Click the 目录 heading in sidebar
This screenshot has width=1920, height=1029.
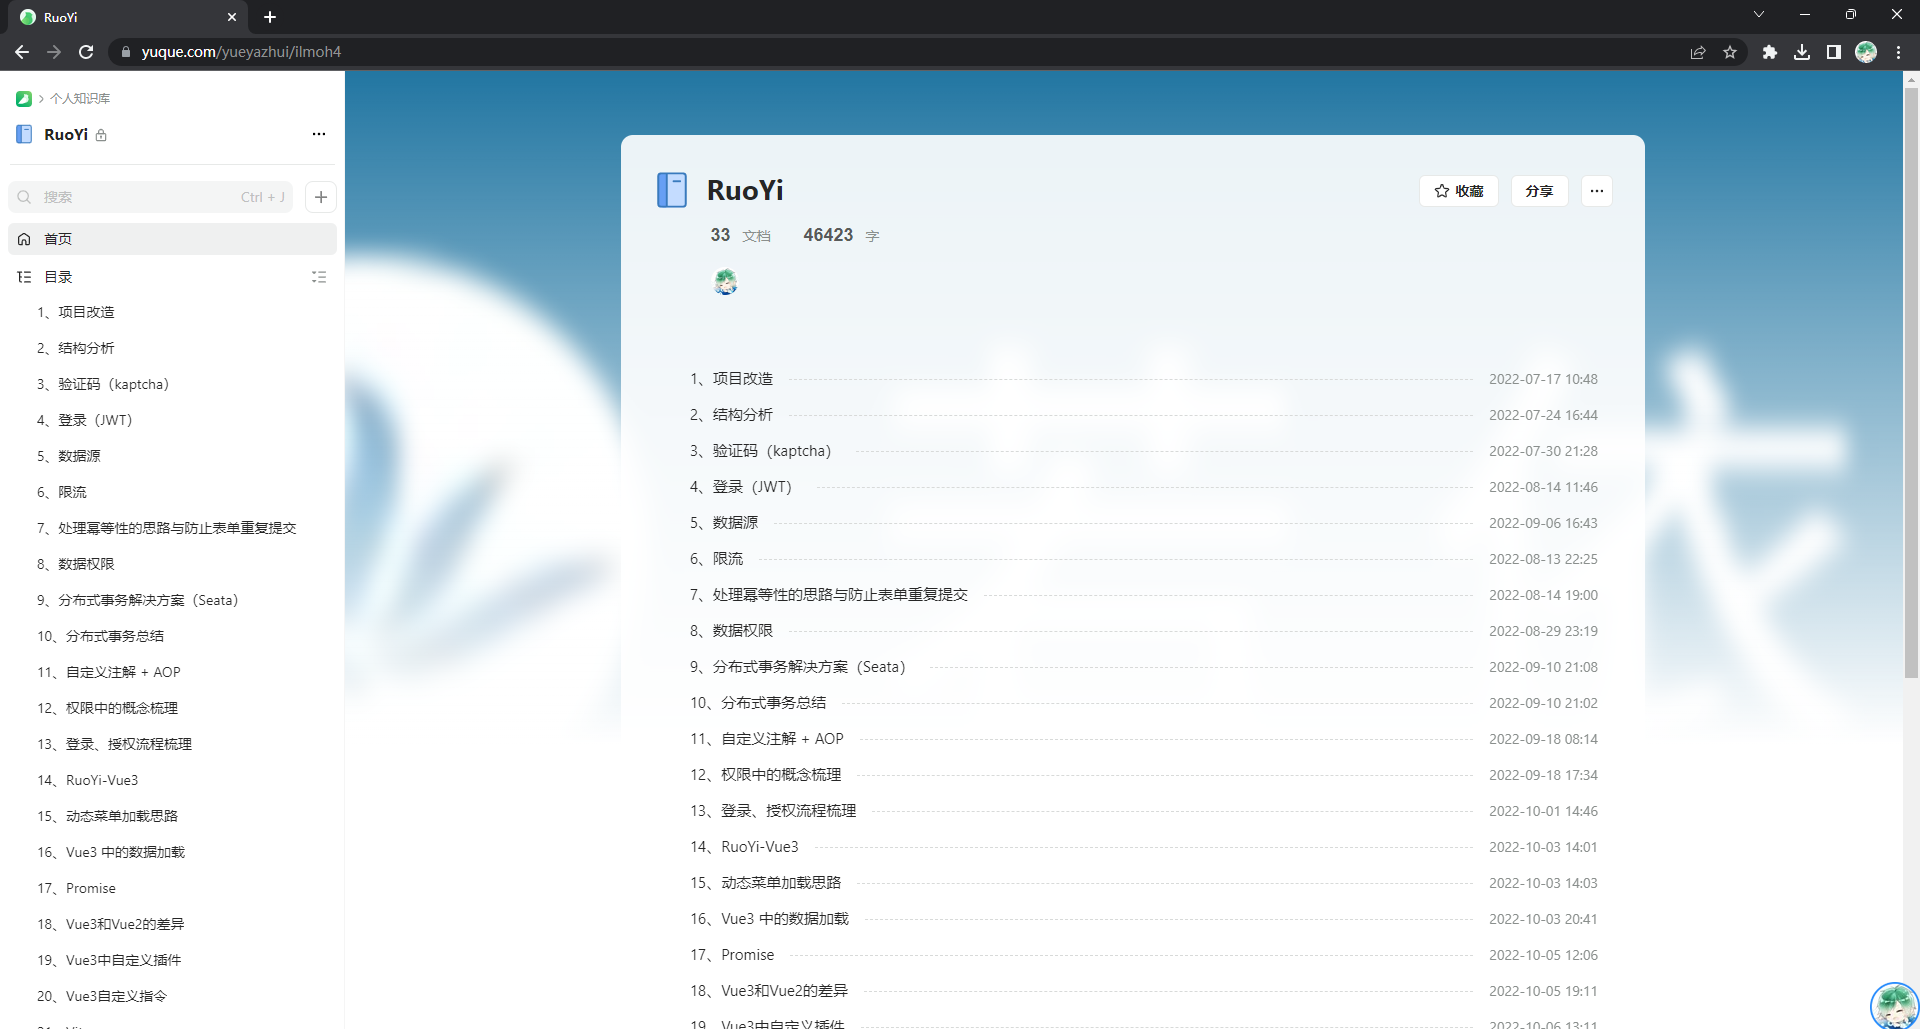coord(58,277)
